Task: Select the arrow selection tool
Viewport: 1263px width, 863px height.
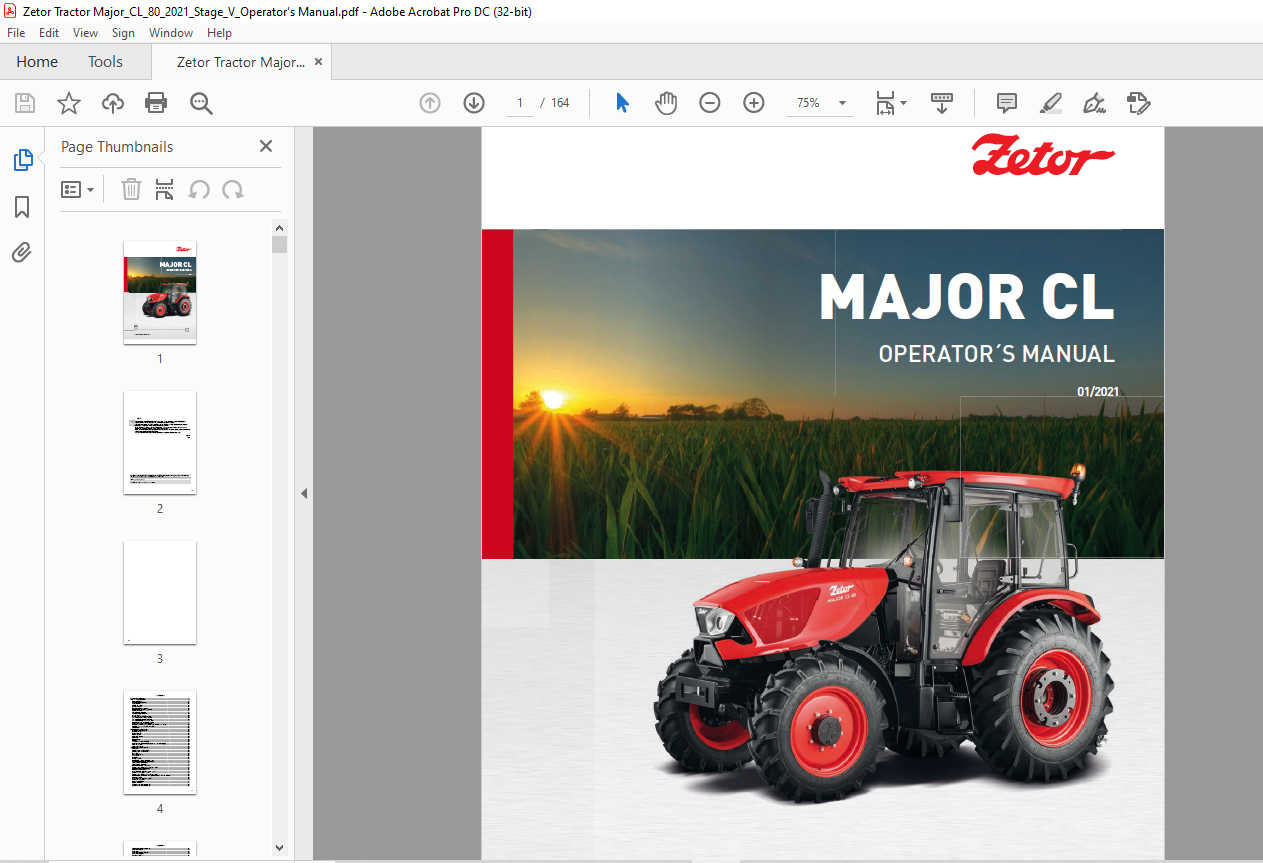Action: [622, 103]
